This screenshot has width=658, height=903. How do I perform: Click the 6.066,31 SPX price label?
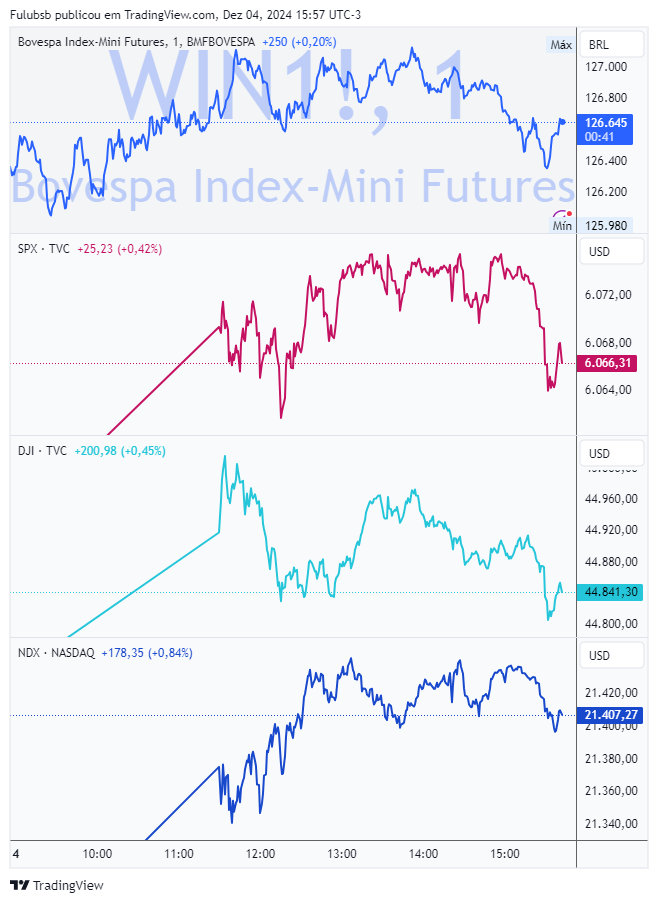pos(608,363)
